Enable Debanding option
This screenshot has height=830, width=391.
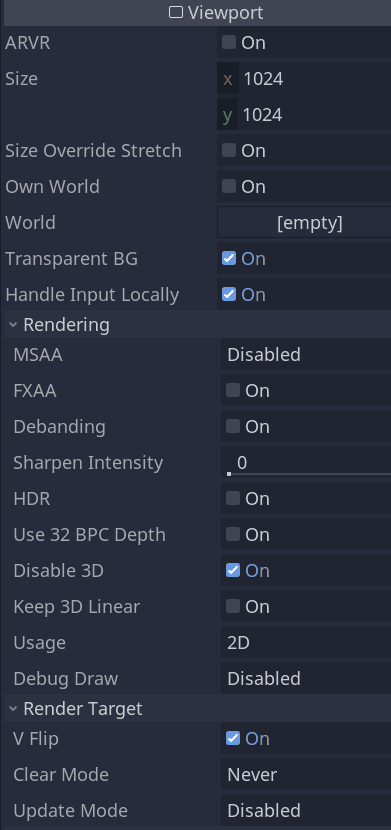pyautogui.click(x=233, y=427)
